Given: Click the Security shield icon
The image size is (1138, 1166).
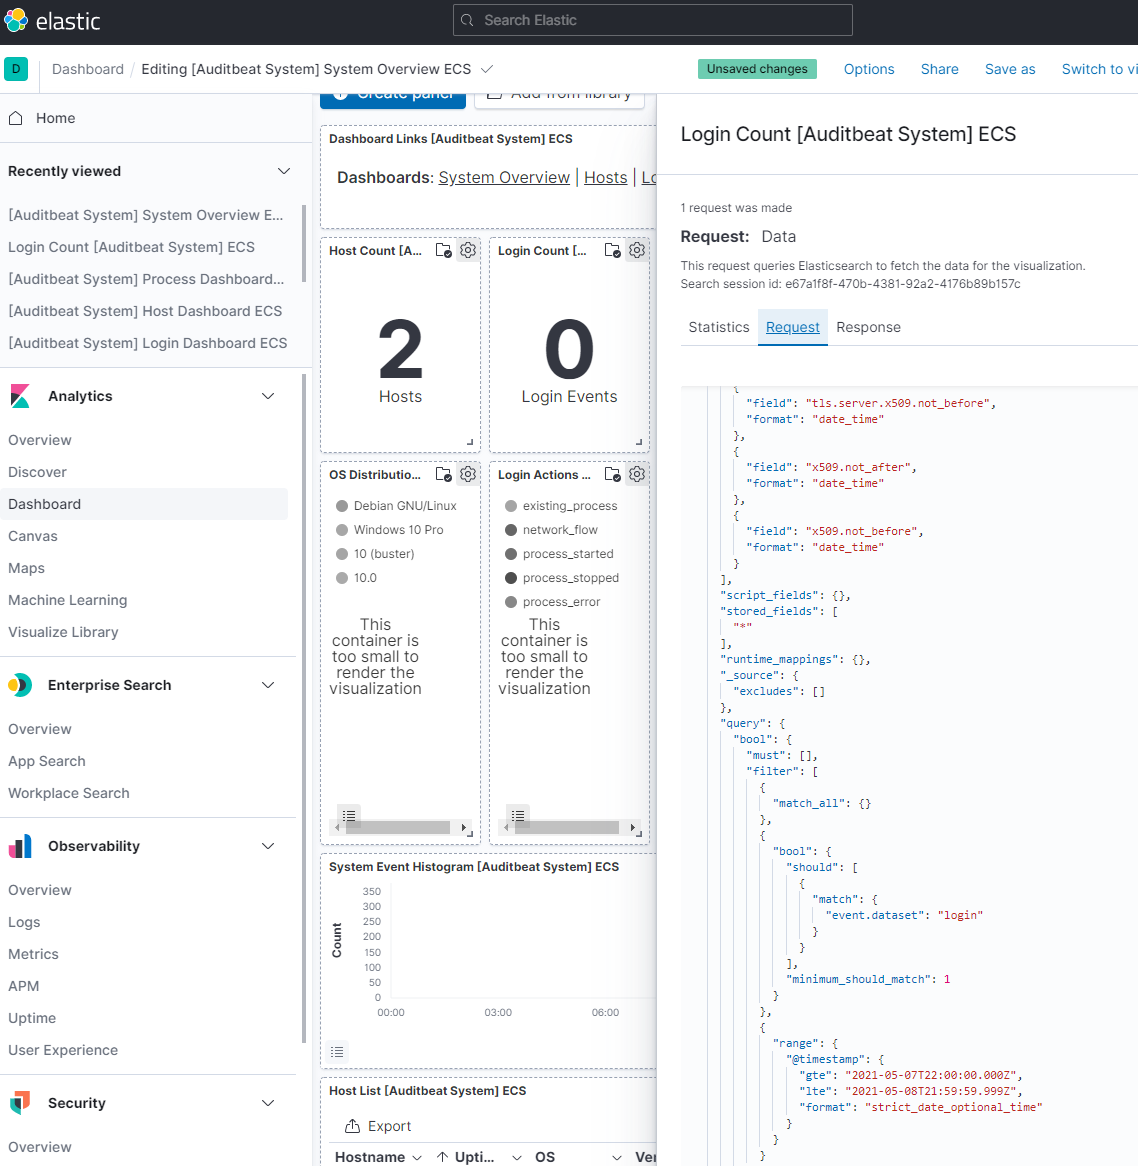Looking at the screenshot, I should pos(20,1103).
